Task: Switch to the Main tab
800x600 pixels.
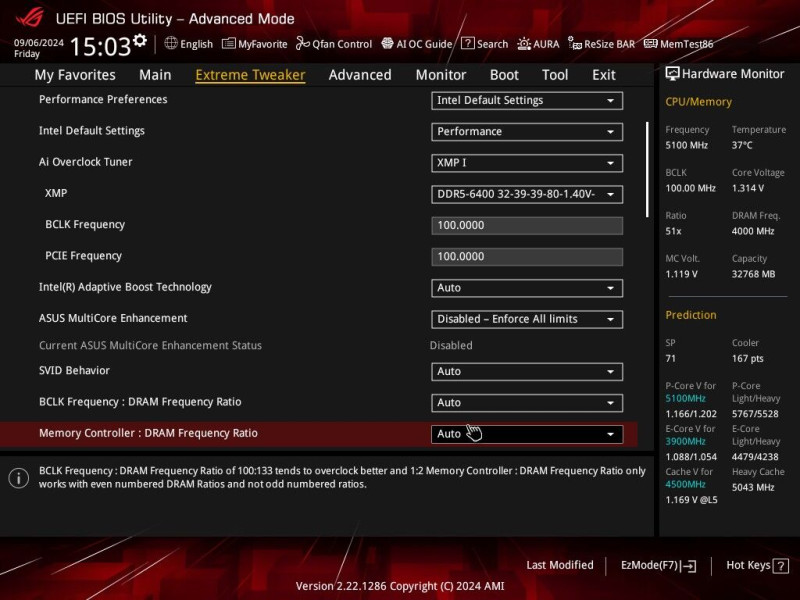Action: (155, 75)
